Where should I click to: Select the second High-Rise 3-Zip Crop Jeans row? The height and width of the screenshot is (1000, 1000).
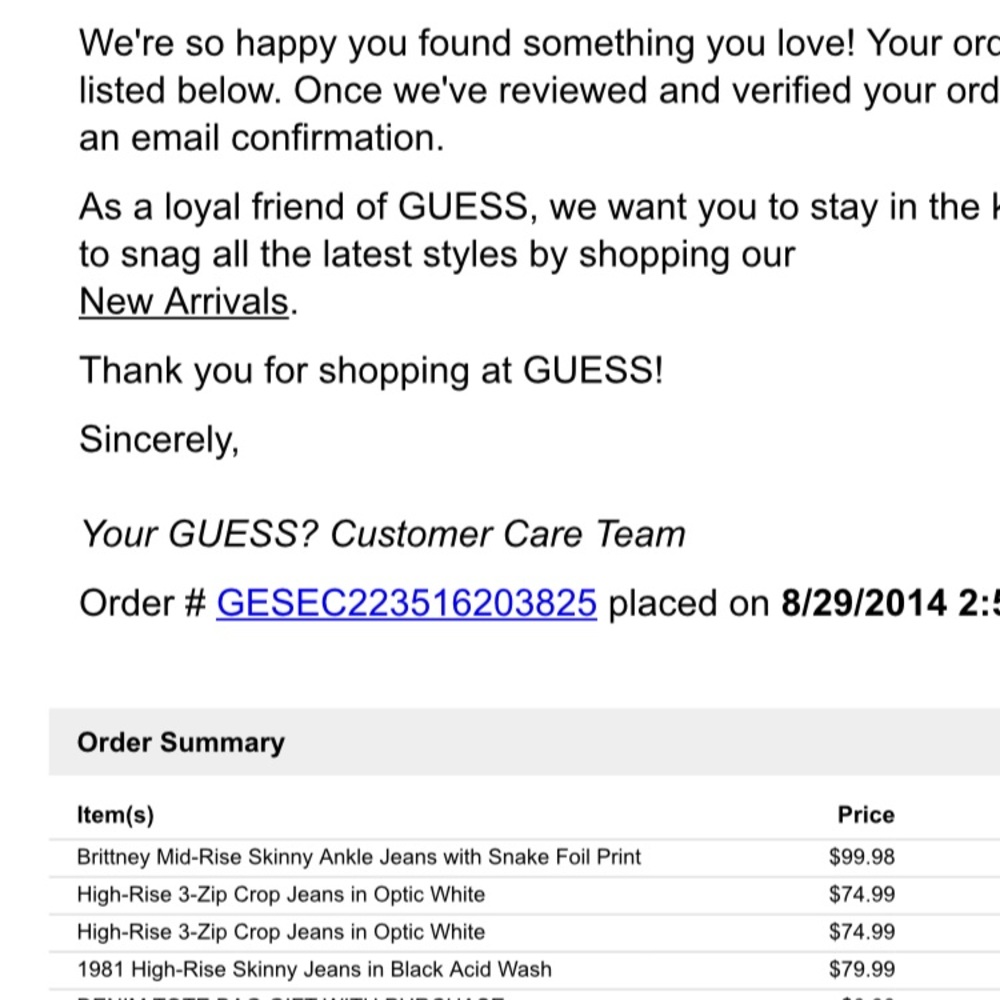tap(281, 932)
